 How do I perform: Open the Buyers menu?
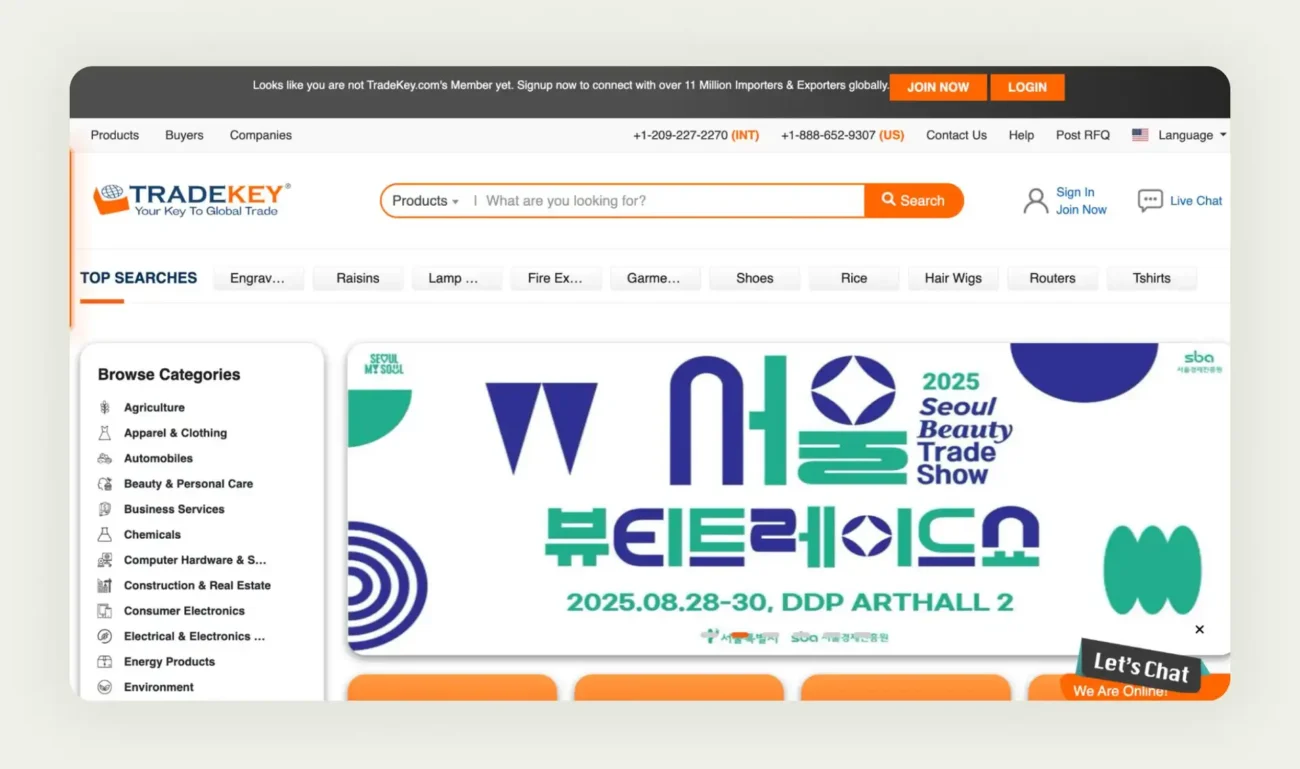pyautogui.click(x=184, y=135)
